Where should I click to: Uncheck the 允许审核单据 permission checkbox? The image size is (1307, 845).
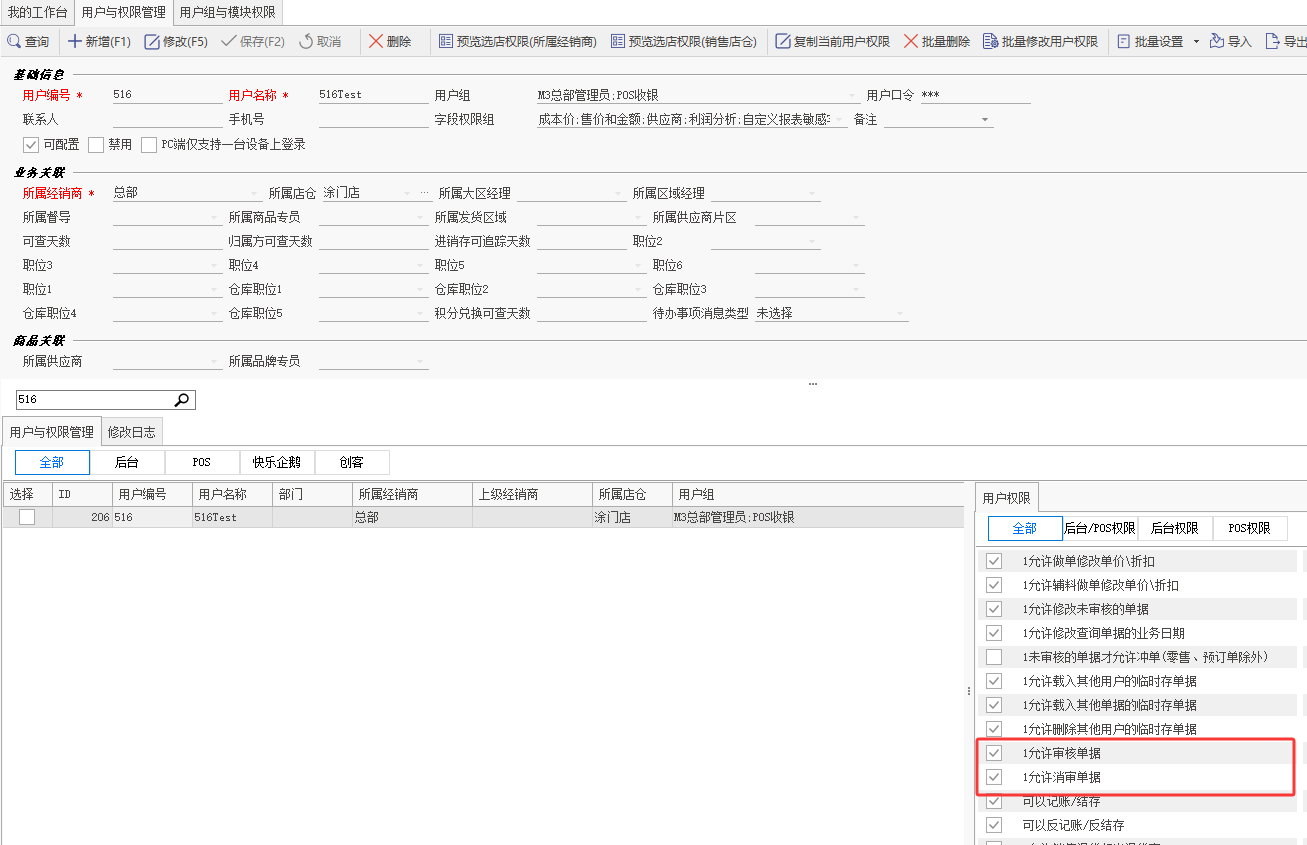point(993,753)
